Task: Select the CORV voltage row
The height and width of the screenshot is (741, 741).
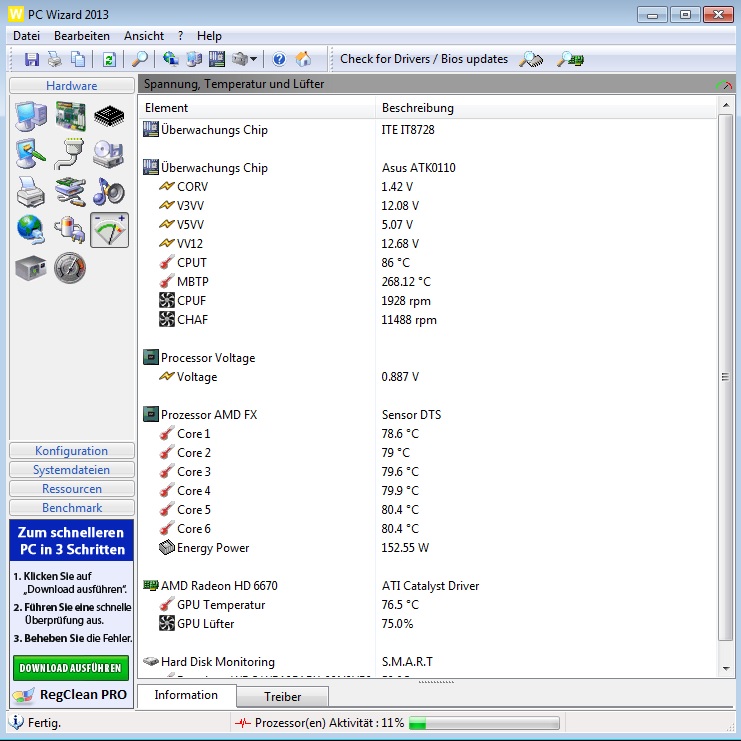Action: coord(428,187)
